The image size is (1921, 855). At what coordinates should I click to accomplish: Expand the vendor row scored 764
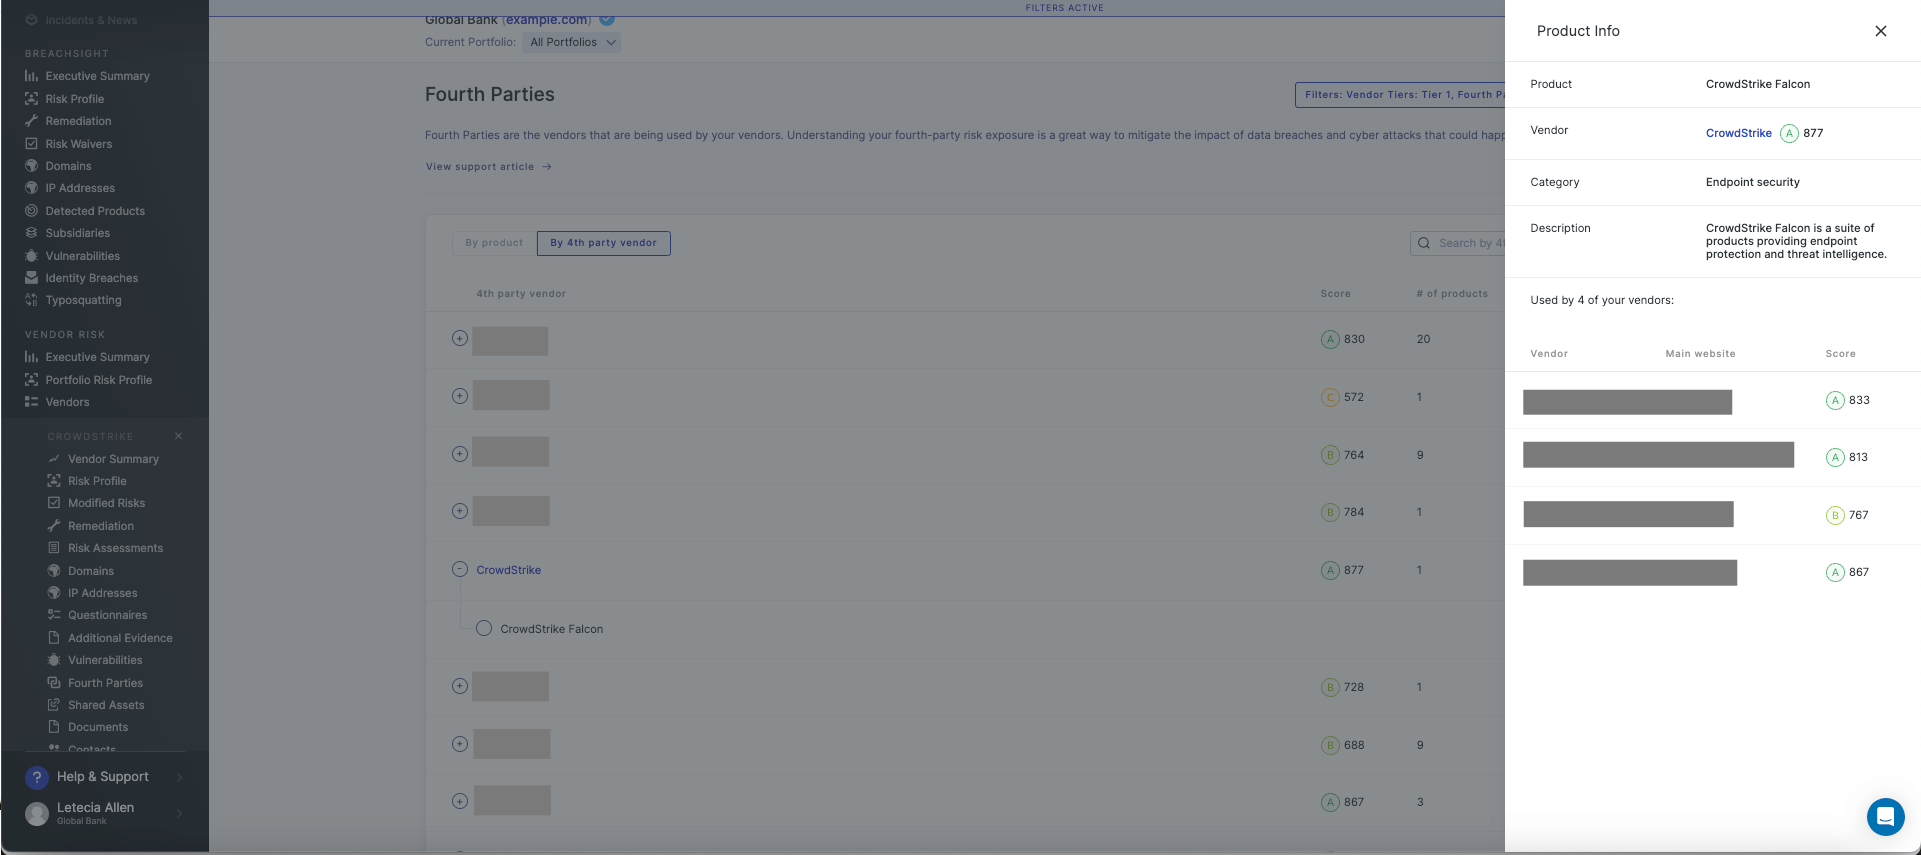(x=460, y=454)
